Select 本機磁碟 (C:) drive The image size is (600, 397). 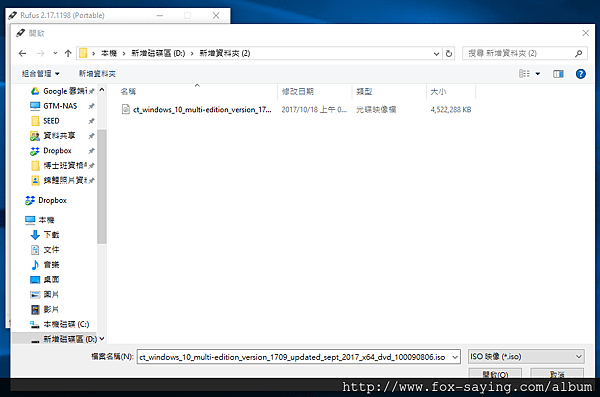60,324
